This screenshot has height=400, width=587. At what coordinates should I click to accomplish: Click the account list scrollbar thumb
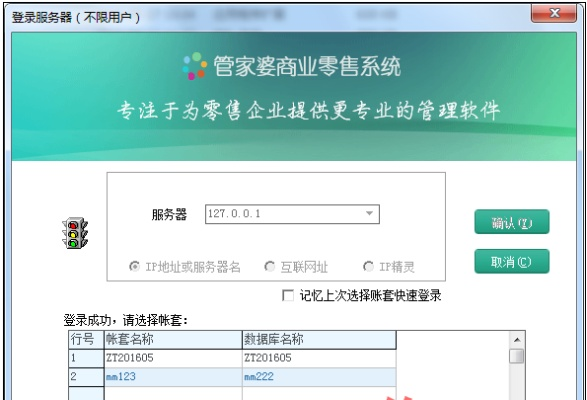pyautogui.click(x=517, y=356)
